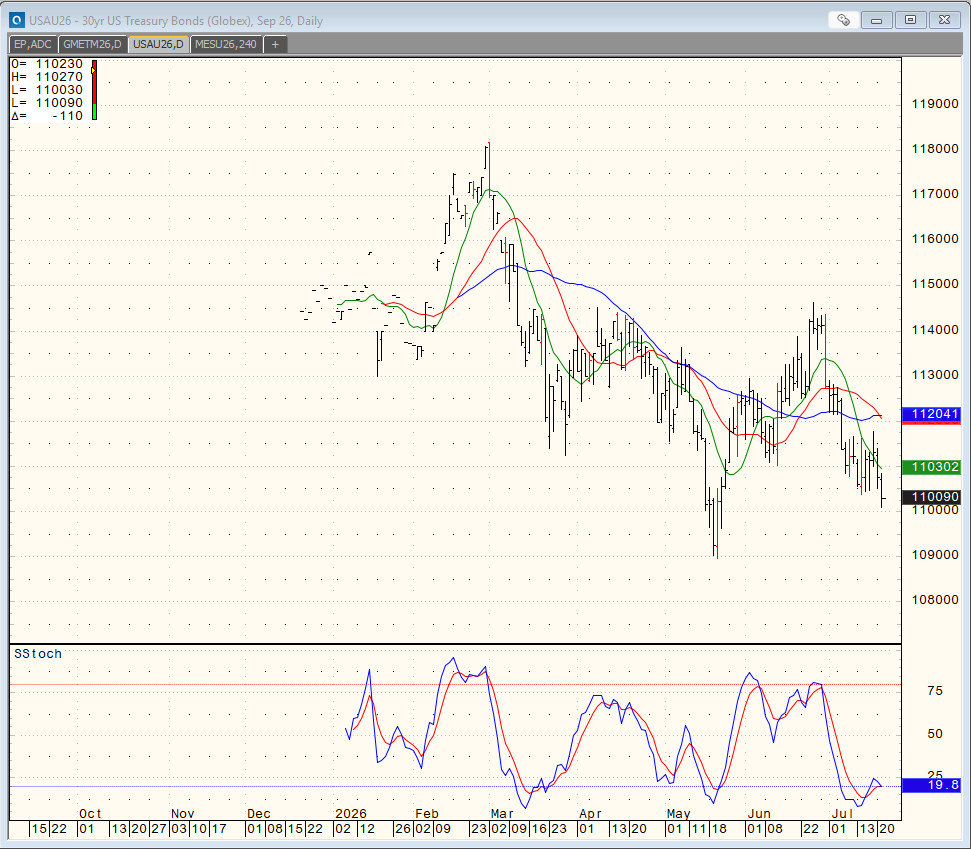
Task: Click the Δ= -110 change value
Action: click(47, 116)
